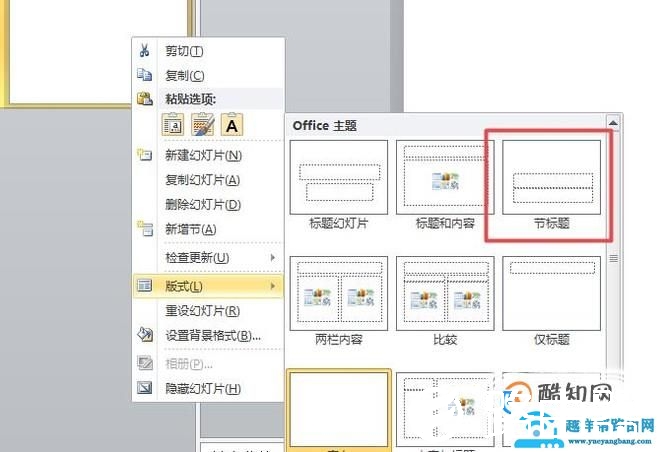Select the Keep Source Formatting paste icon
Screen dimensions: 661x452
point(174,124)
